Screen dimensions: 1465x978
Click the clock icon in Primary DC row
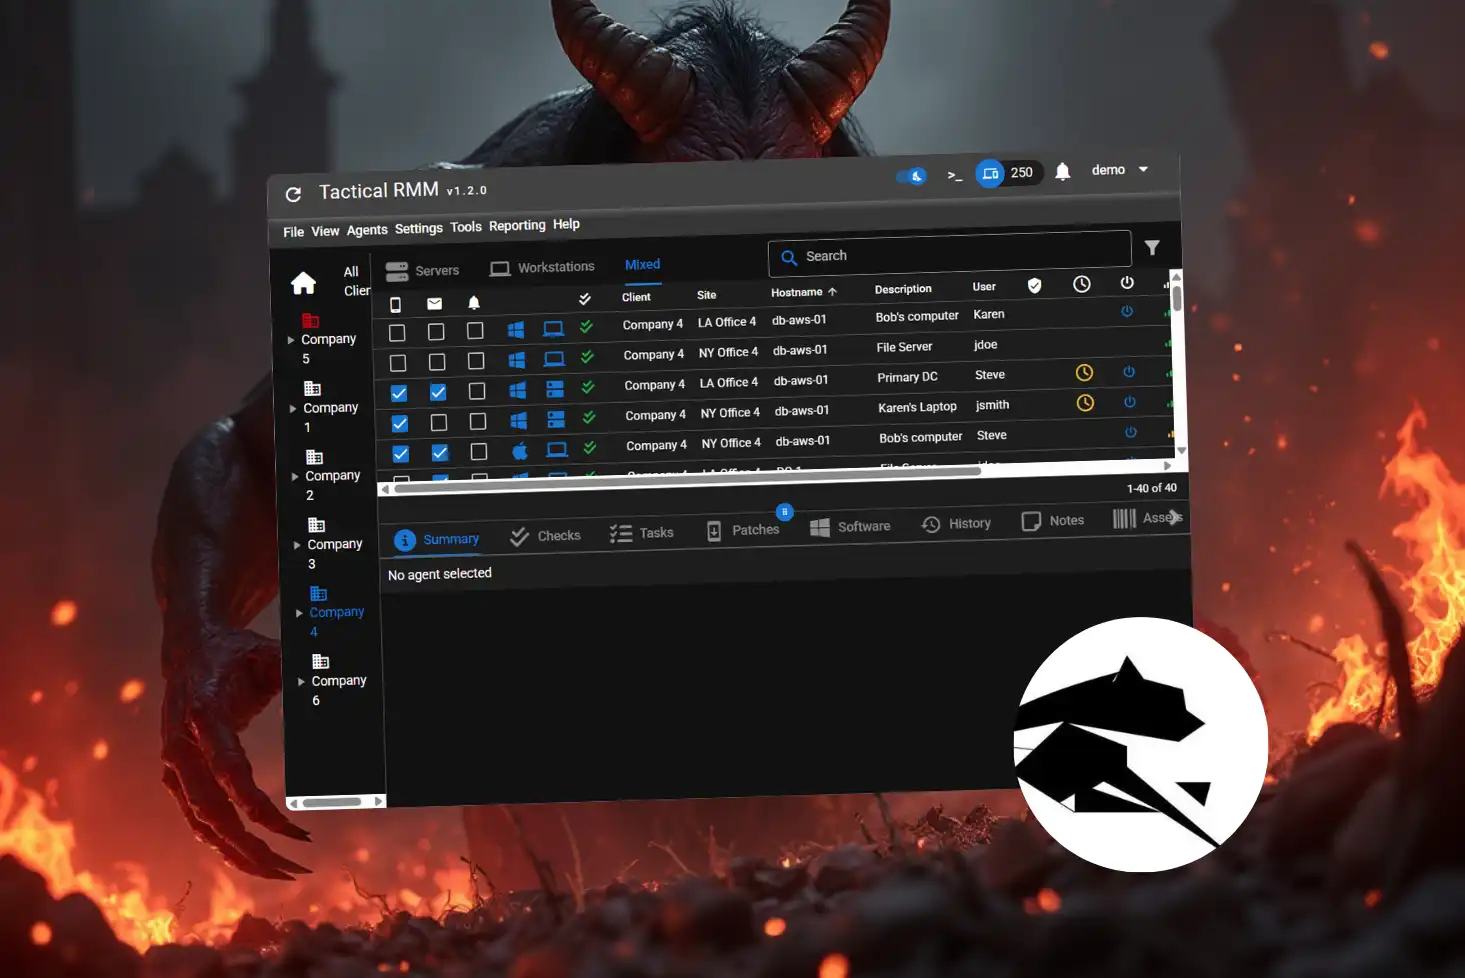point(1084,373)
